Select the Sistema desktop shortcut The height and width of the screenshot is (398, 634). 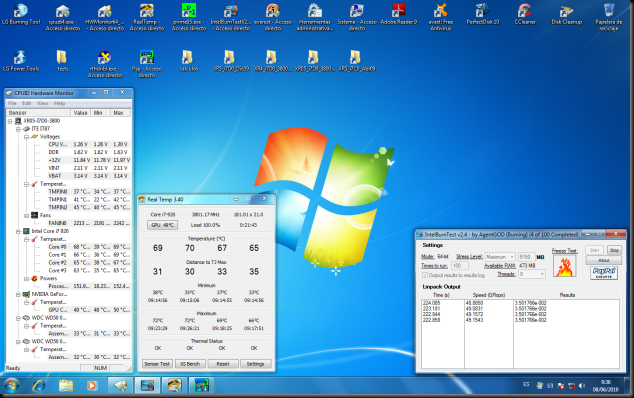point(357,18)
